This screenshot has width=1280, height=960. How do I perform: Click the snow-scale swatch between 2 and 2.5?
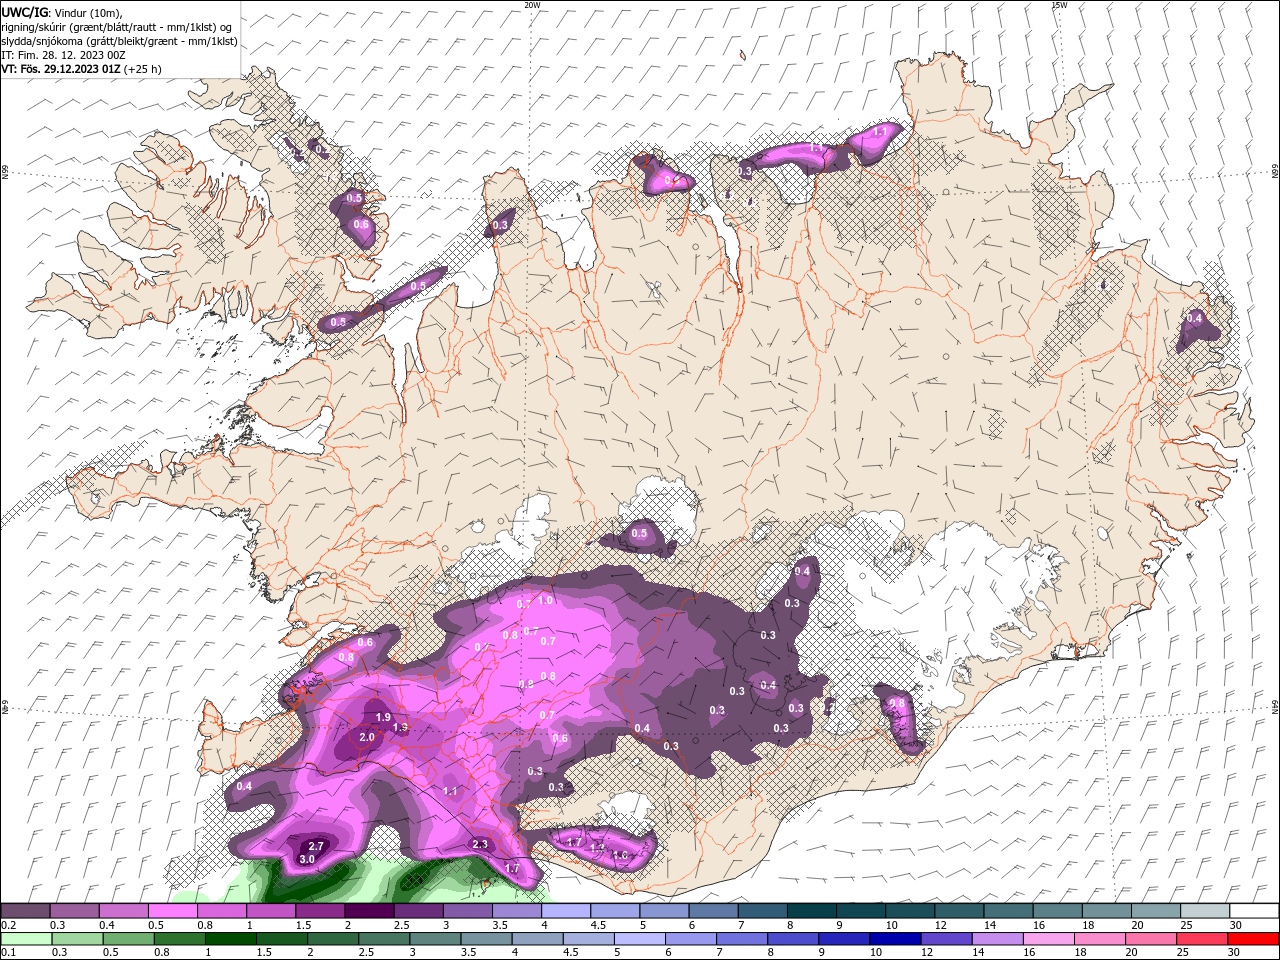[x=369, y=911]
